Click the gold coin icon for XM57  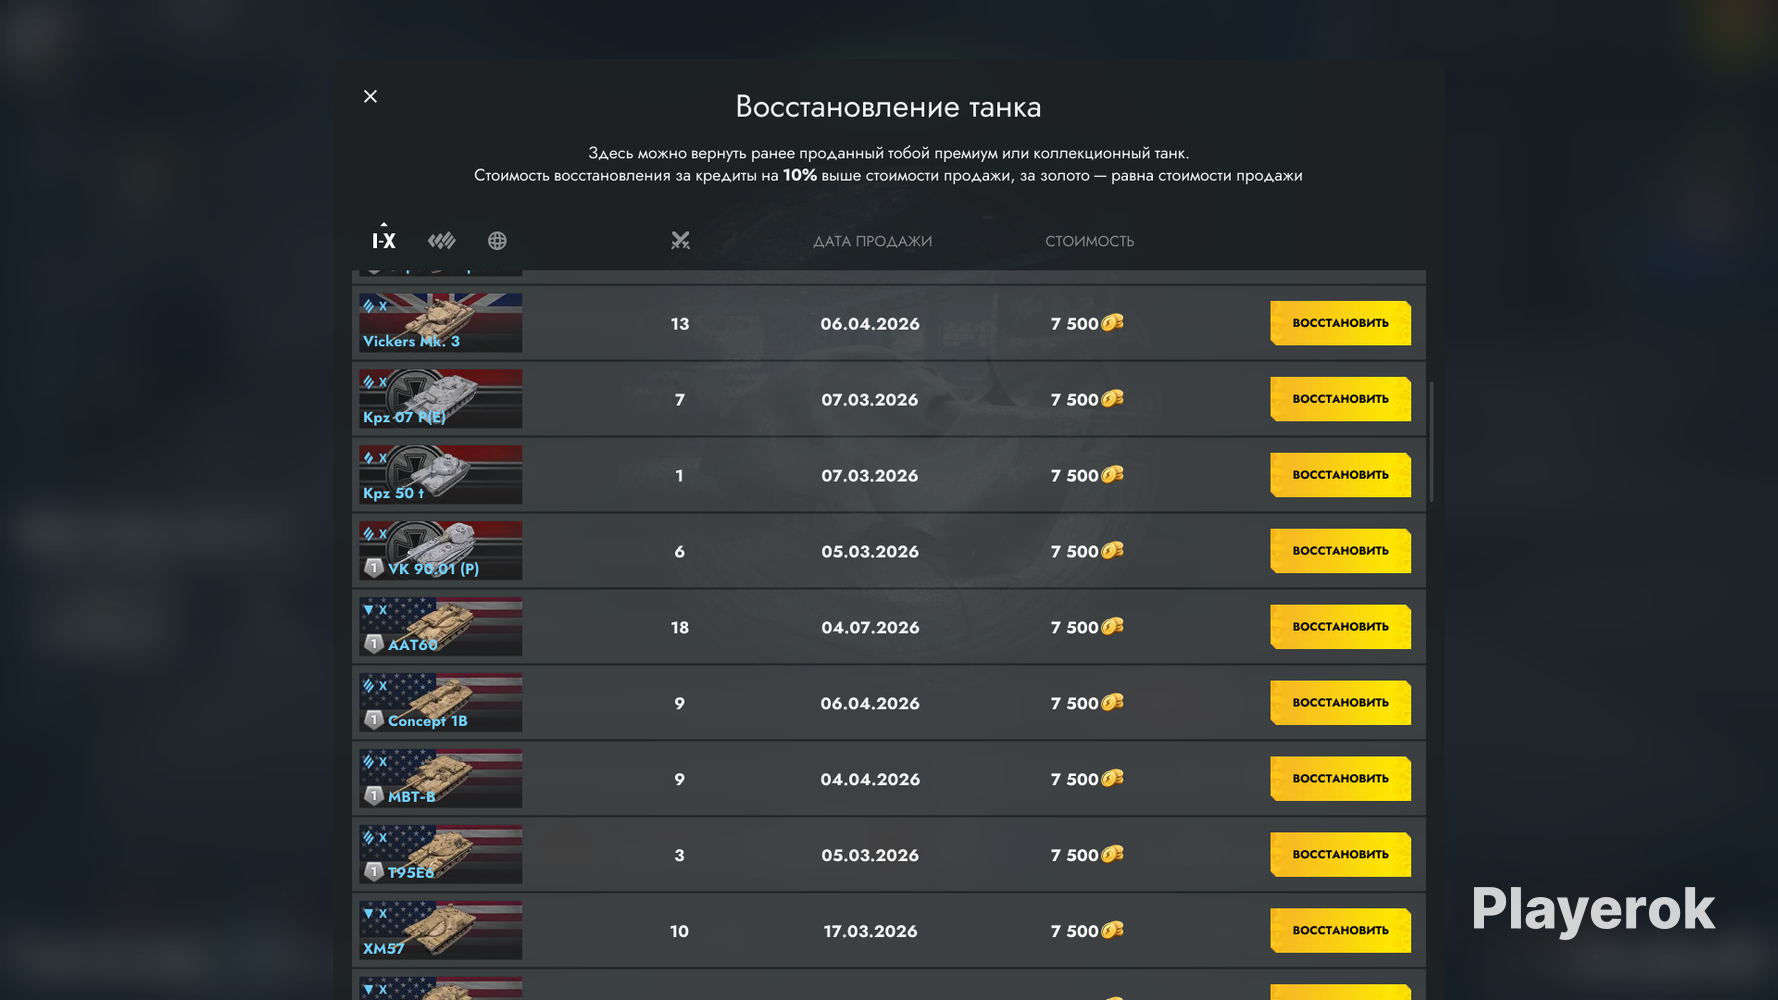pos(1112,930)
